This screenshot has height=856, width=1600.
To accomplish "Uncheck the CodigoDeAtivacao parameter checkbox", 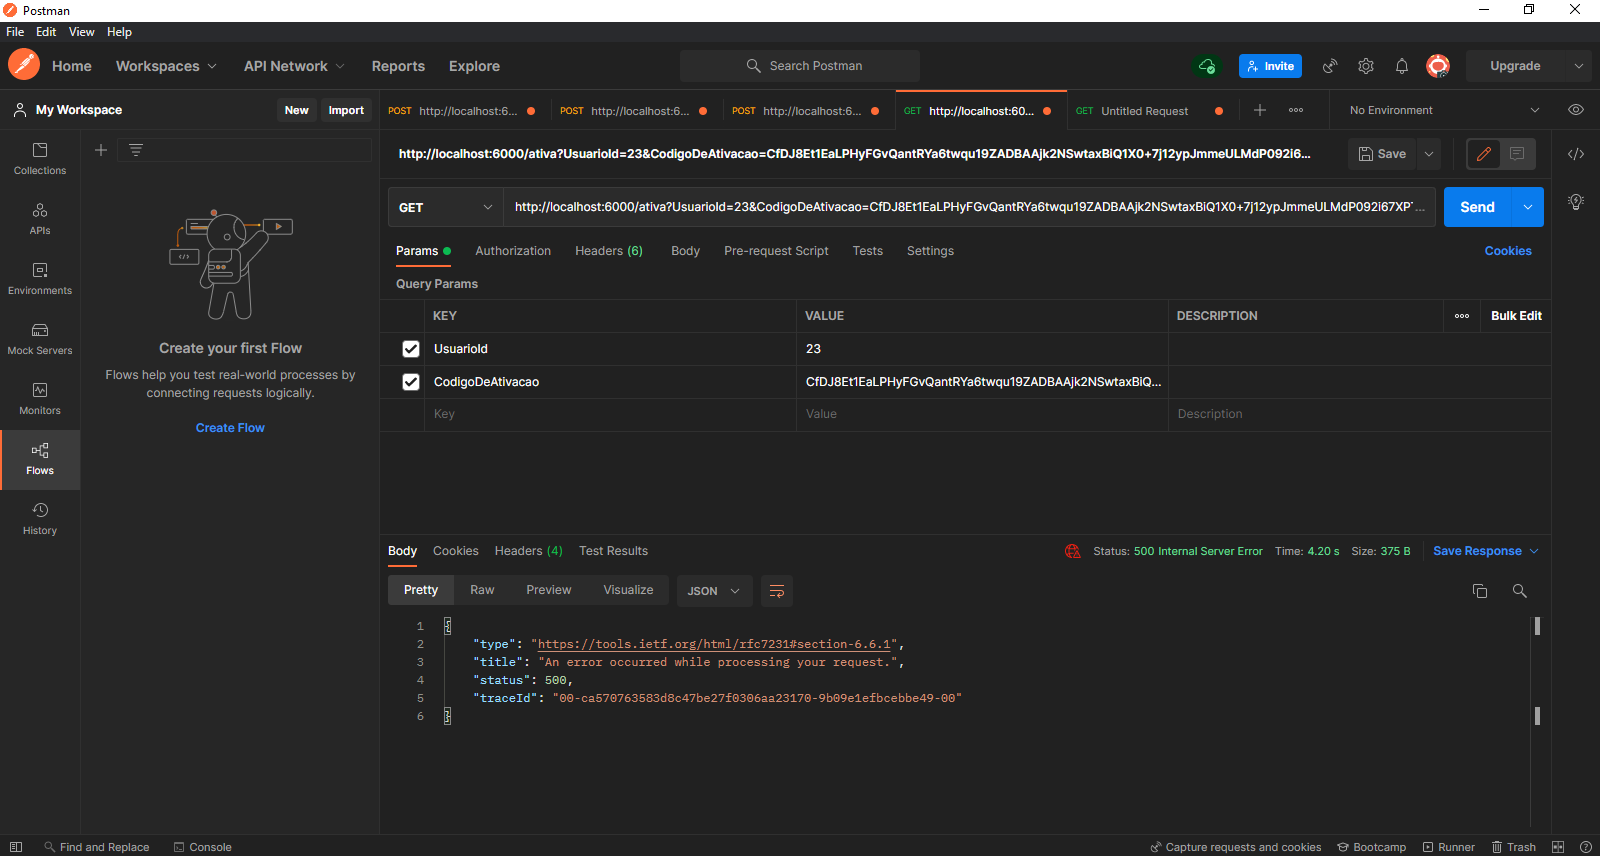I will pyautogui.click(x=411, y=382).
